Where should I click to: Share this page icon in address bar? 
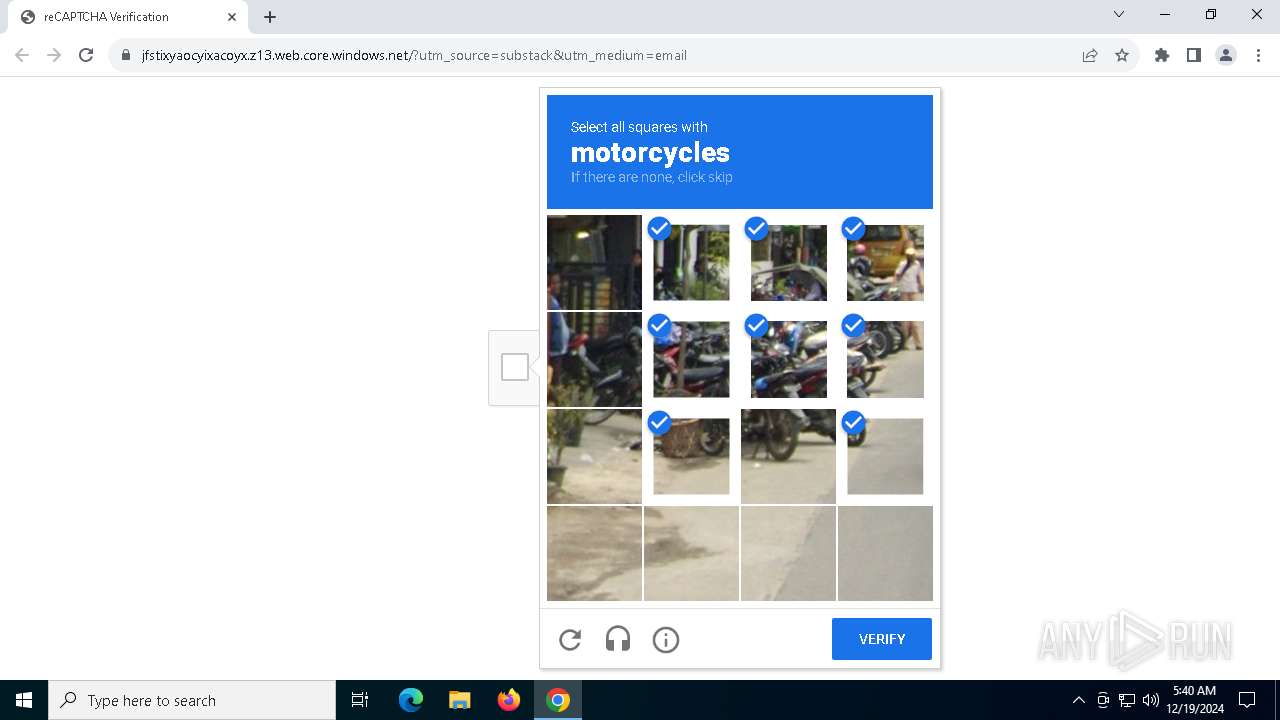coord(1090,55)
